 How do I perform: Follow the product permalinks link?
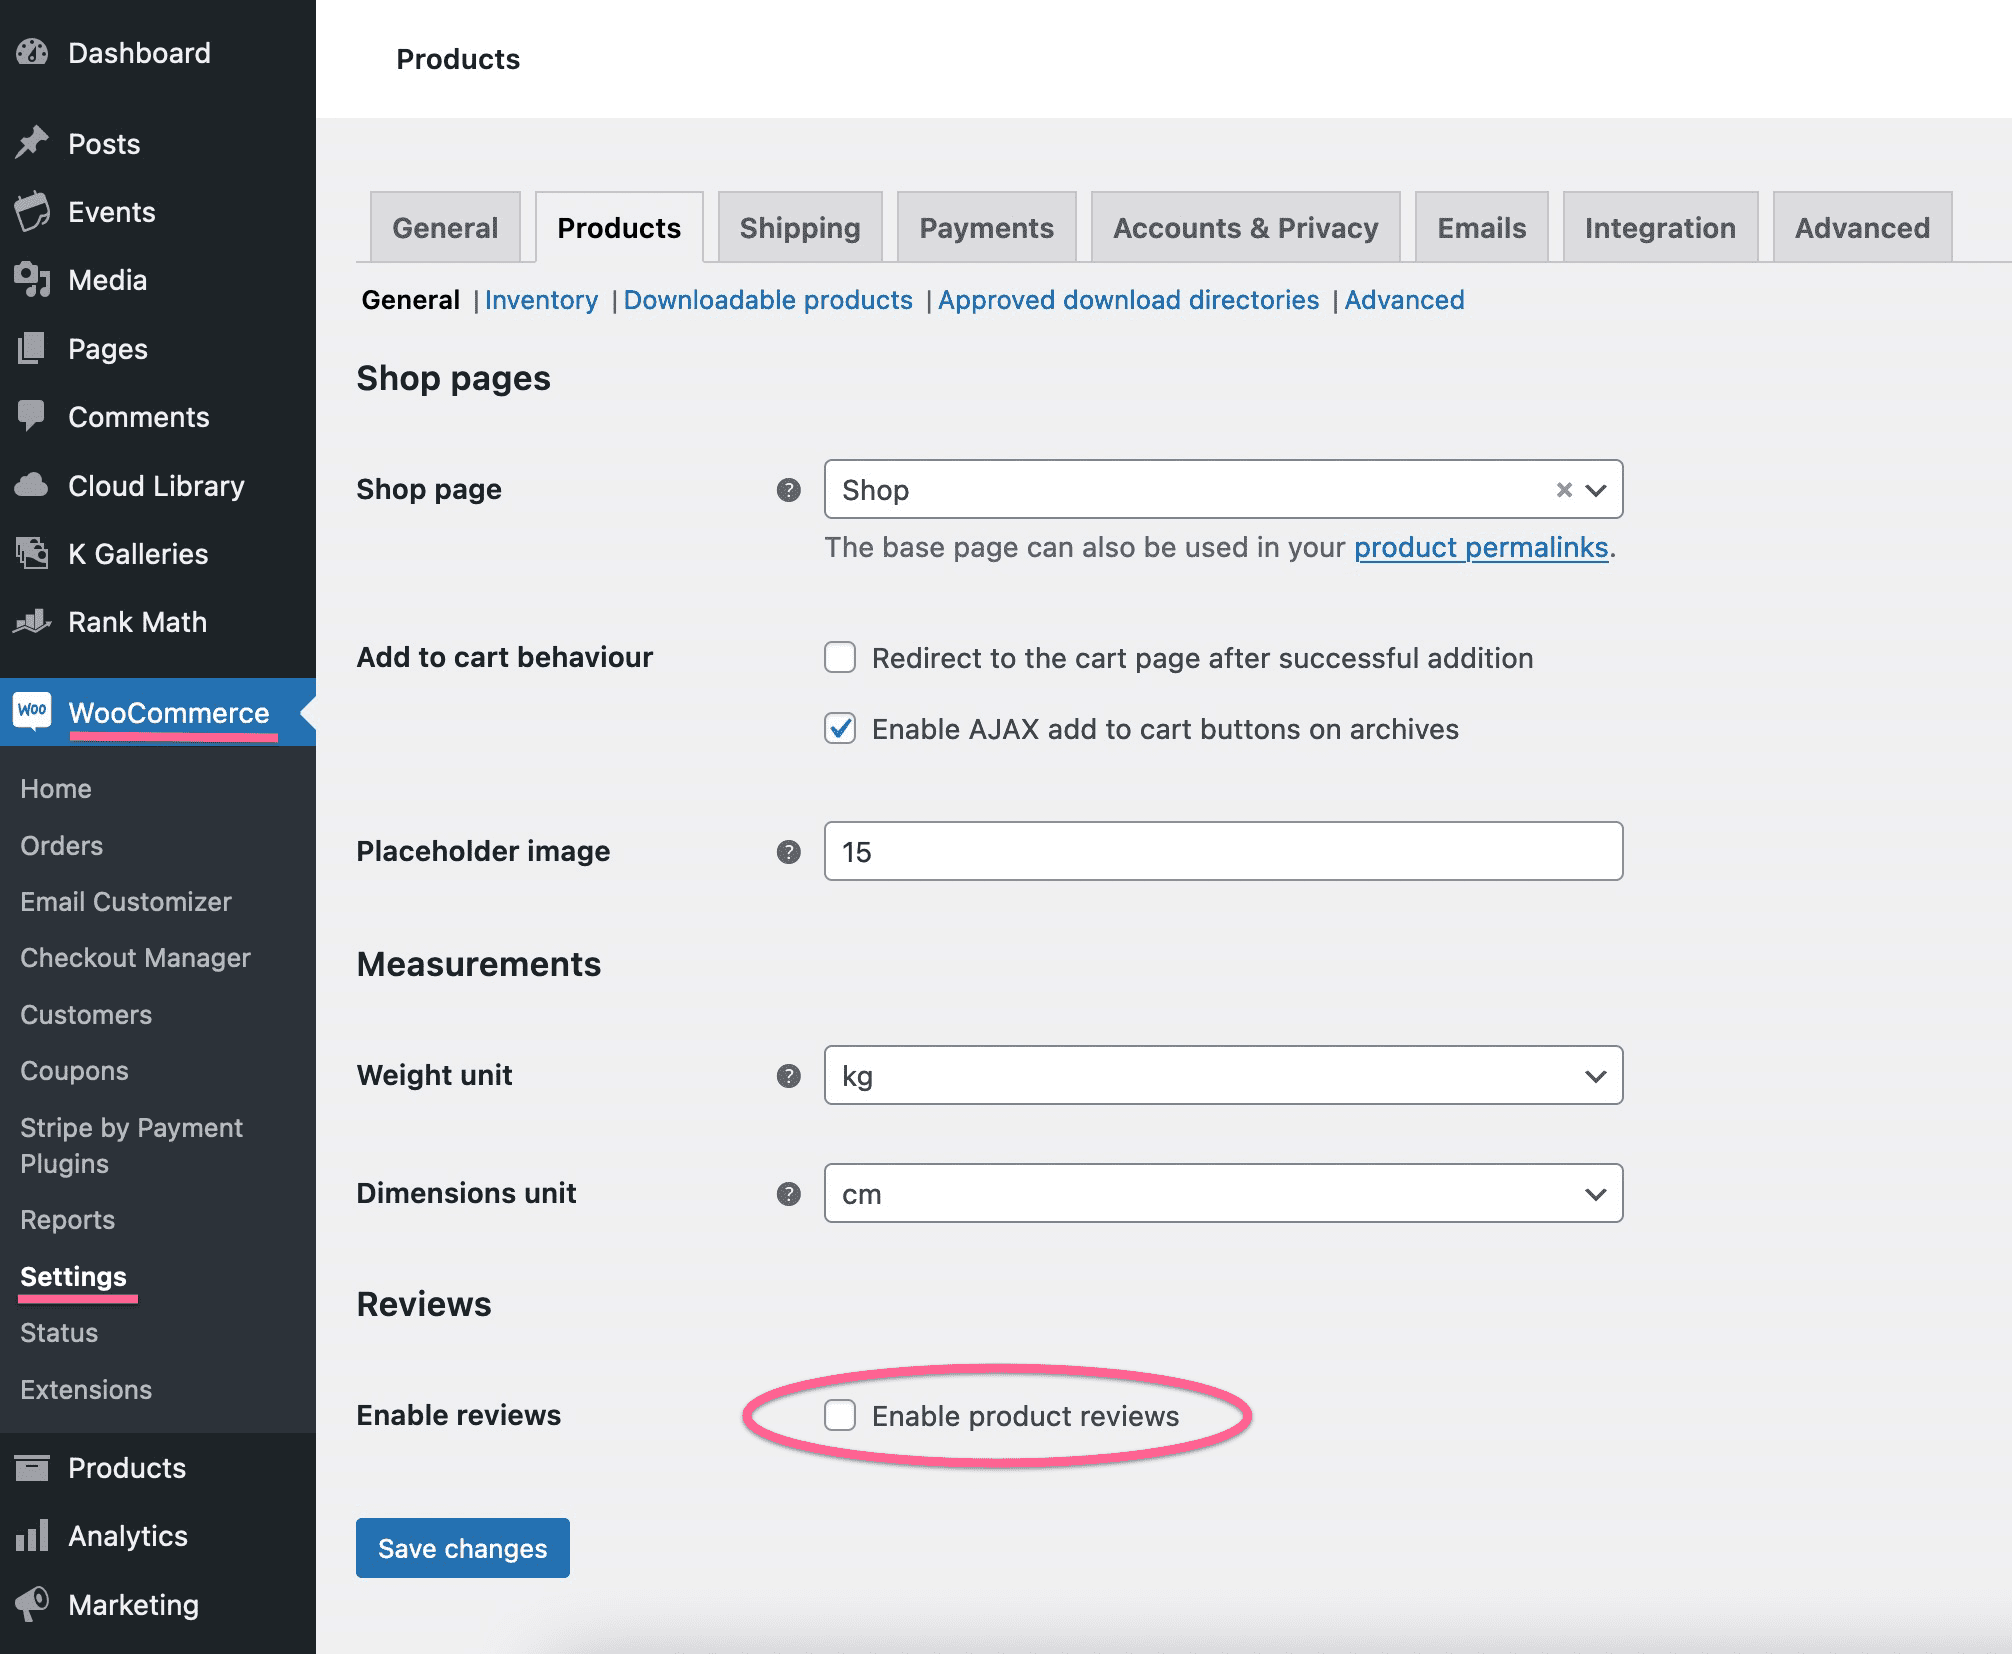pos(1481,547)
